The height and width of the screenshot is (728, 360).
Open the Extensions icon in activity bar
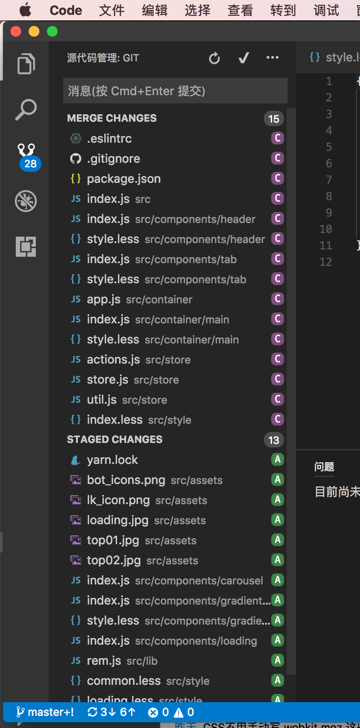26,246
